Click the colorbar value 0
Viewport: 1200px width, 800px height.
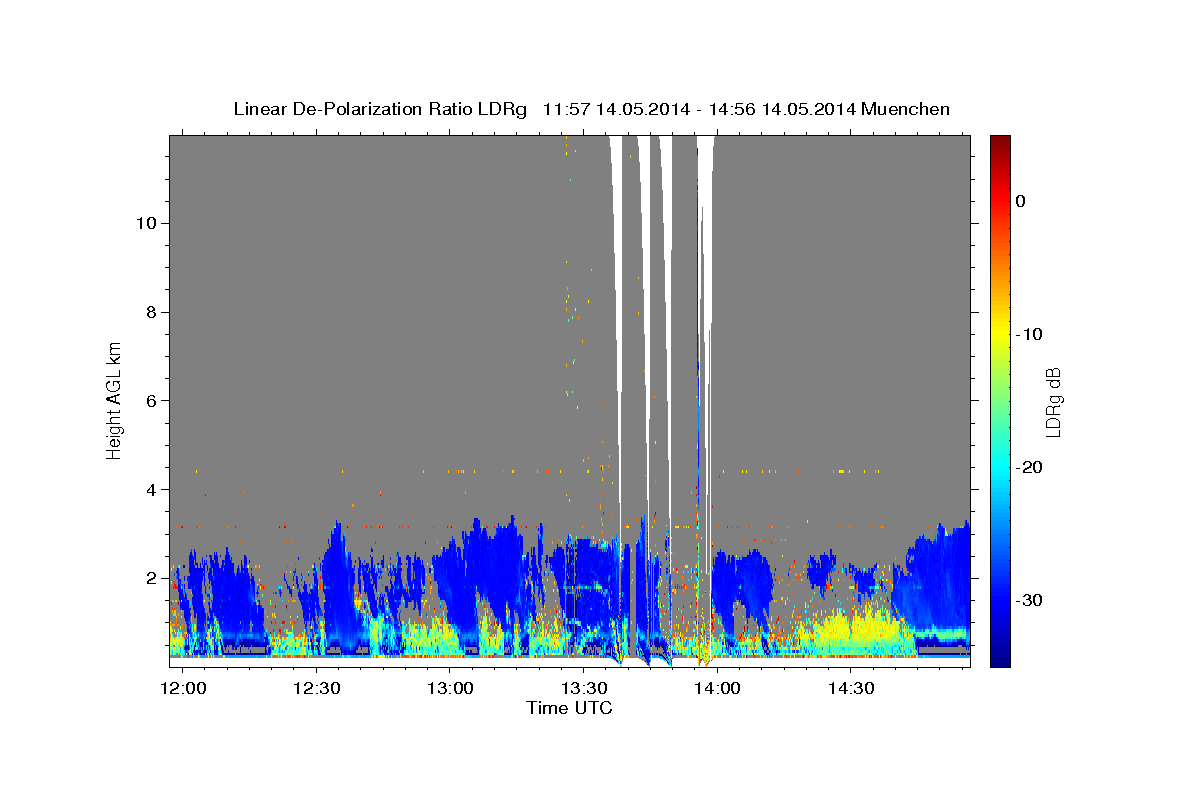(x=1021, y=201)
